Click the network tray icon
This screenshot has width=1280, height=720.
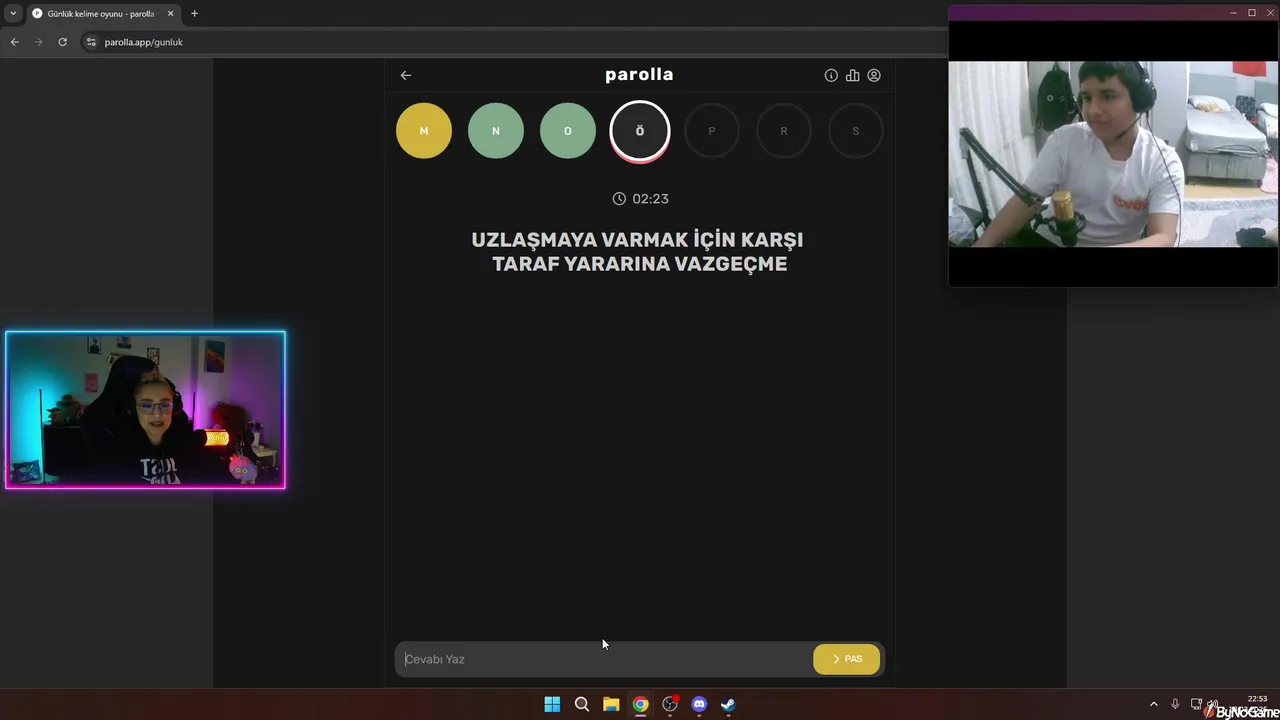1196,704
